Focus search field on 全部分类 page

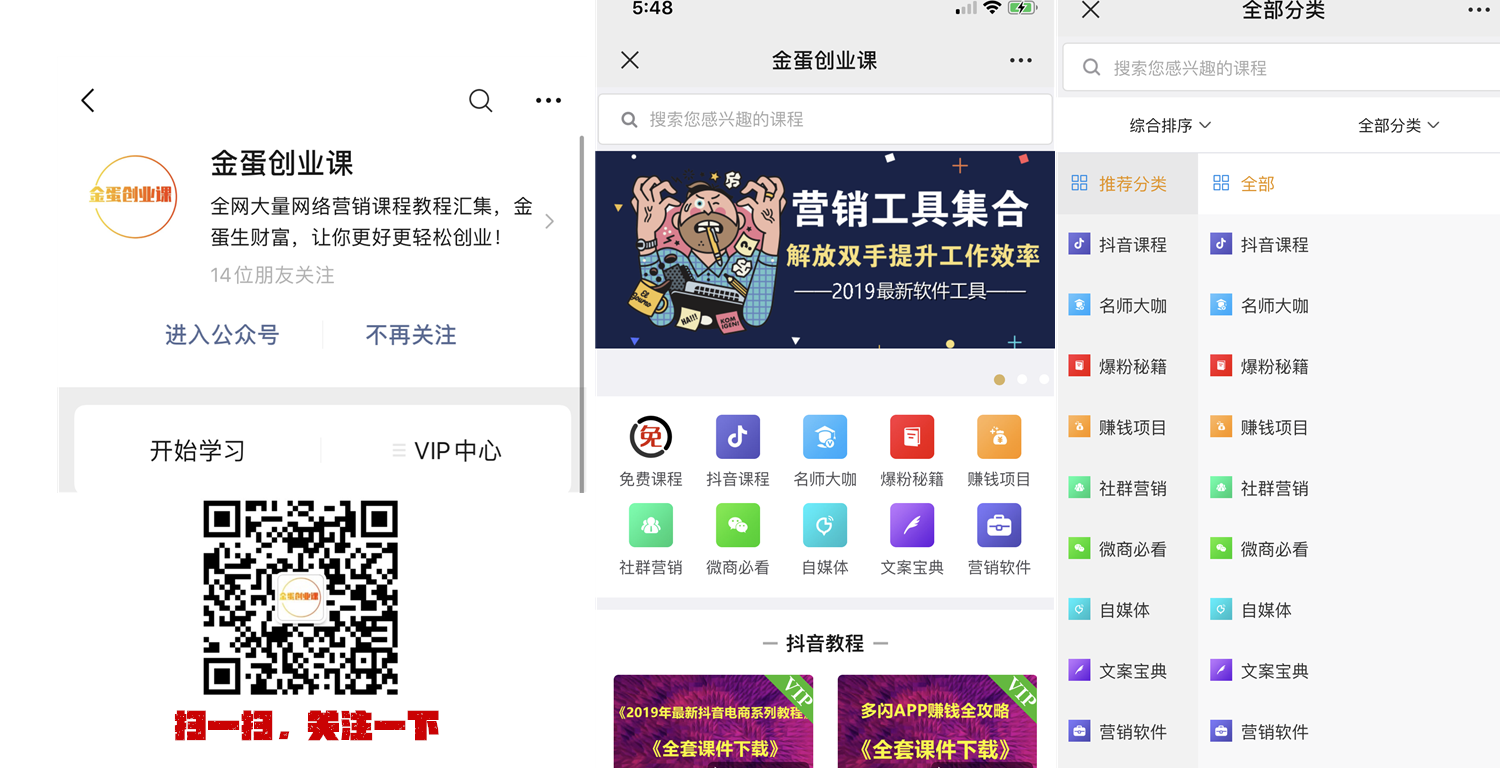point(1281,68)
